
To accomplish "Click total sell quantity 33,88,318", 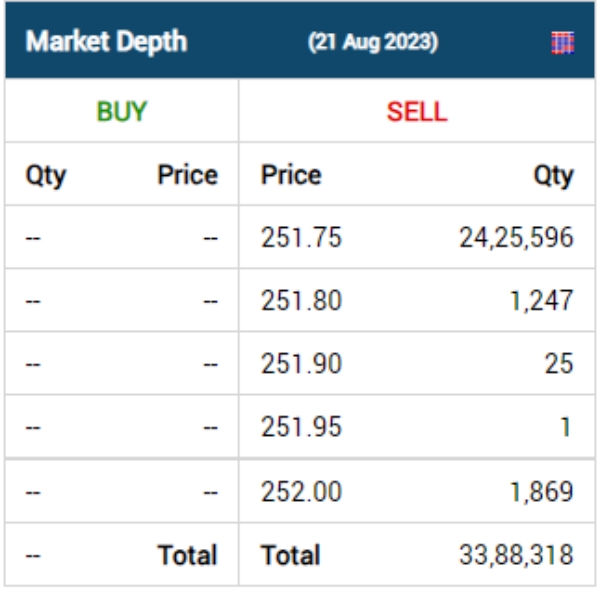I will [x=516, y=555].
